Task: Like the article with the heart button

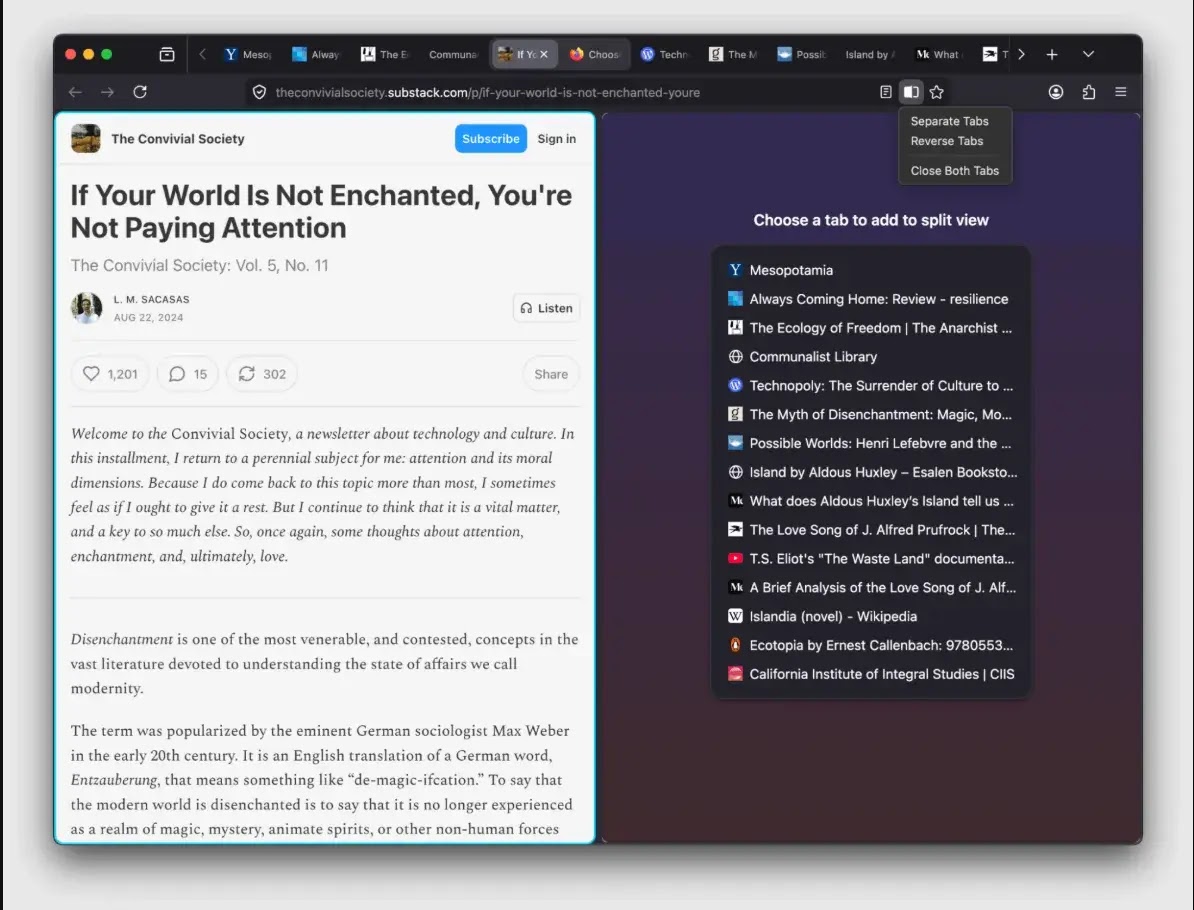Action: click(x=110, y=374)
